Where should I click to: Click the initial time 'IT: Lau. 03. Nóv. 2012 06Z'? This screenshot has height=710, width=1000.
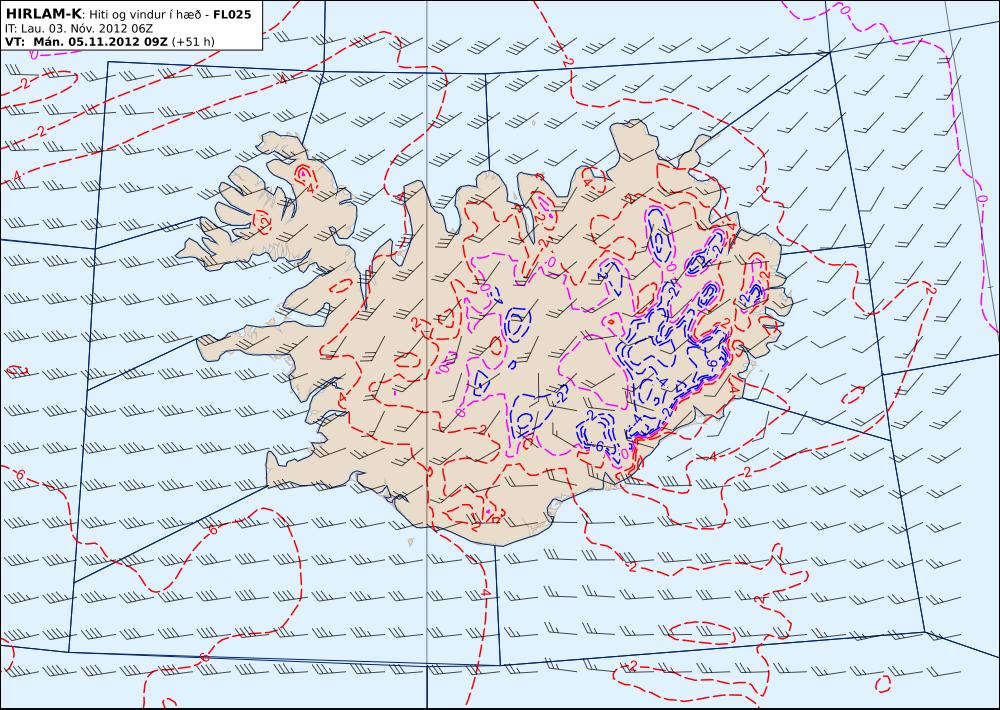pyautogui.click(x=78, y=29)
